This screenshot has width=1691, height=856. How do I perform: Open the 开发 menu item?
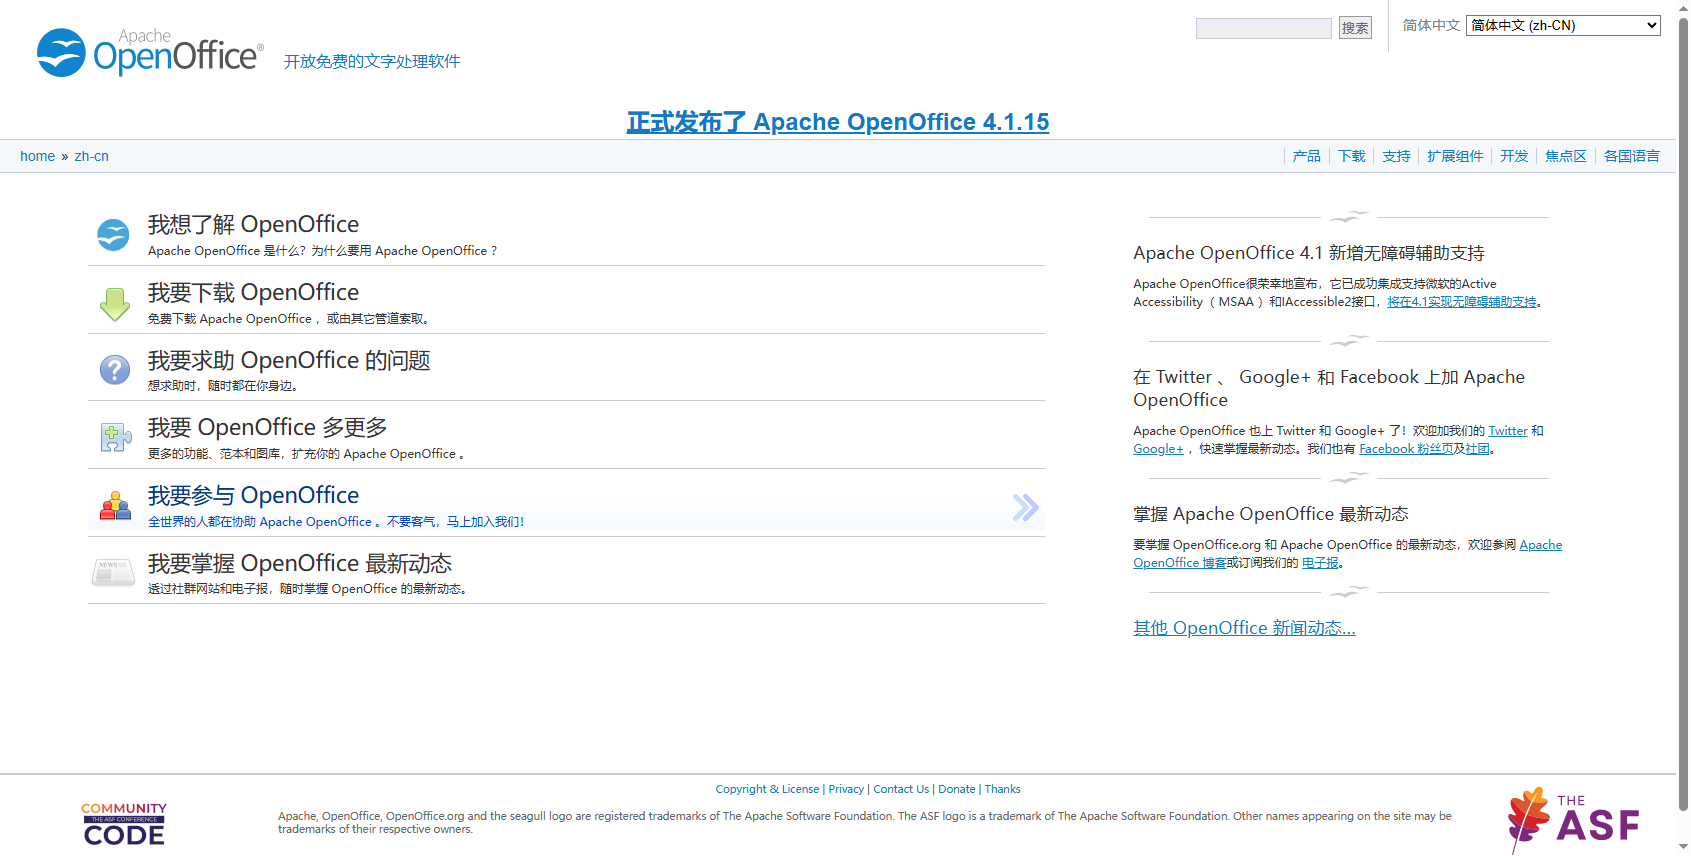point(1514,156)
